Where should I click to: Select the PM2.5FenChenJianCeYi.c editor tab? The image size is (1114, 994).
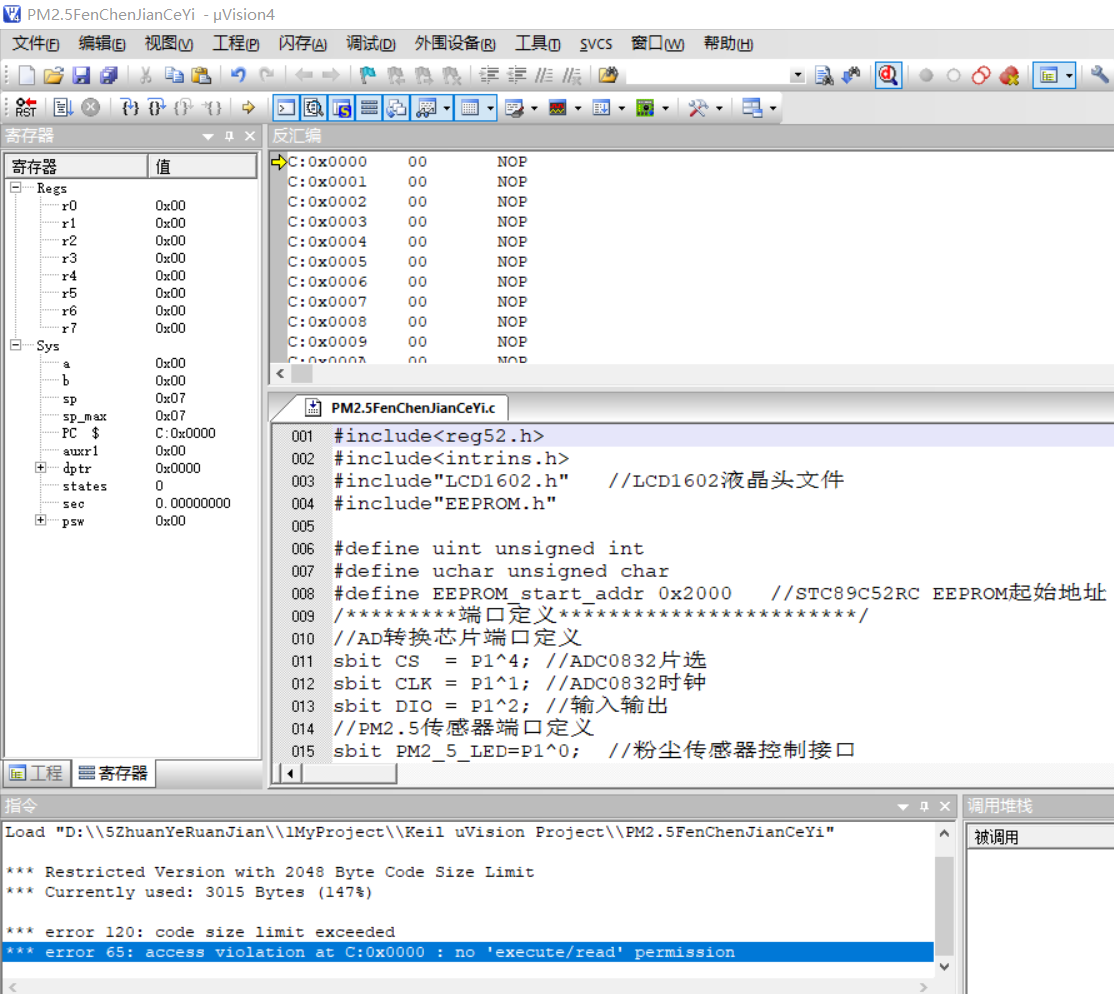(400, 408)
